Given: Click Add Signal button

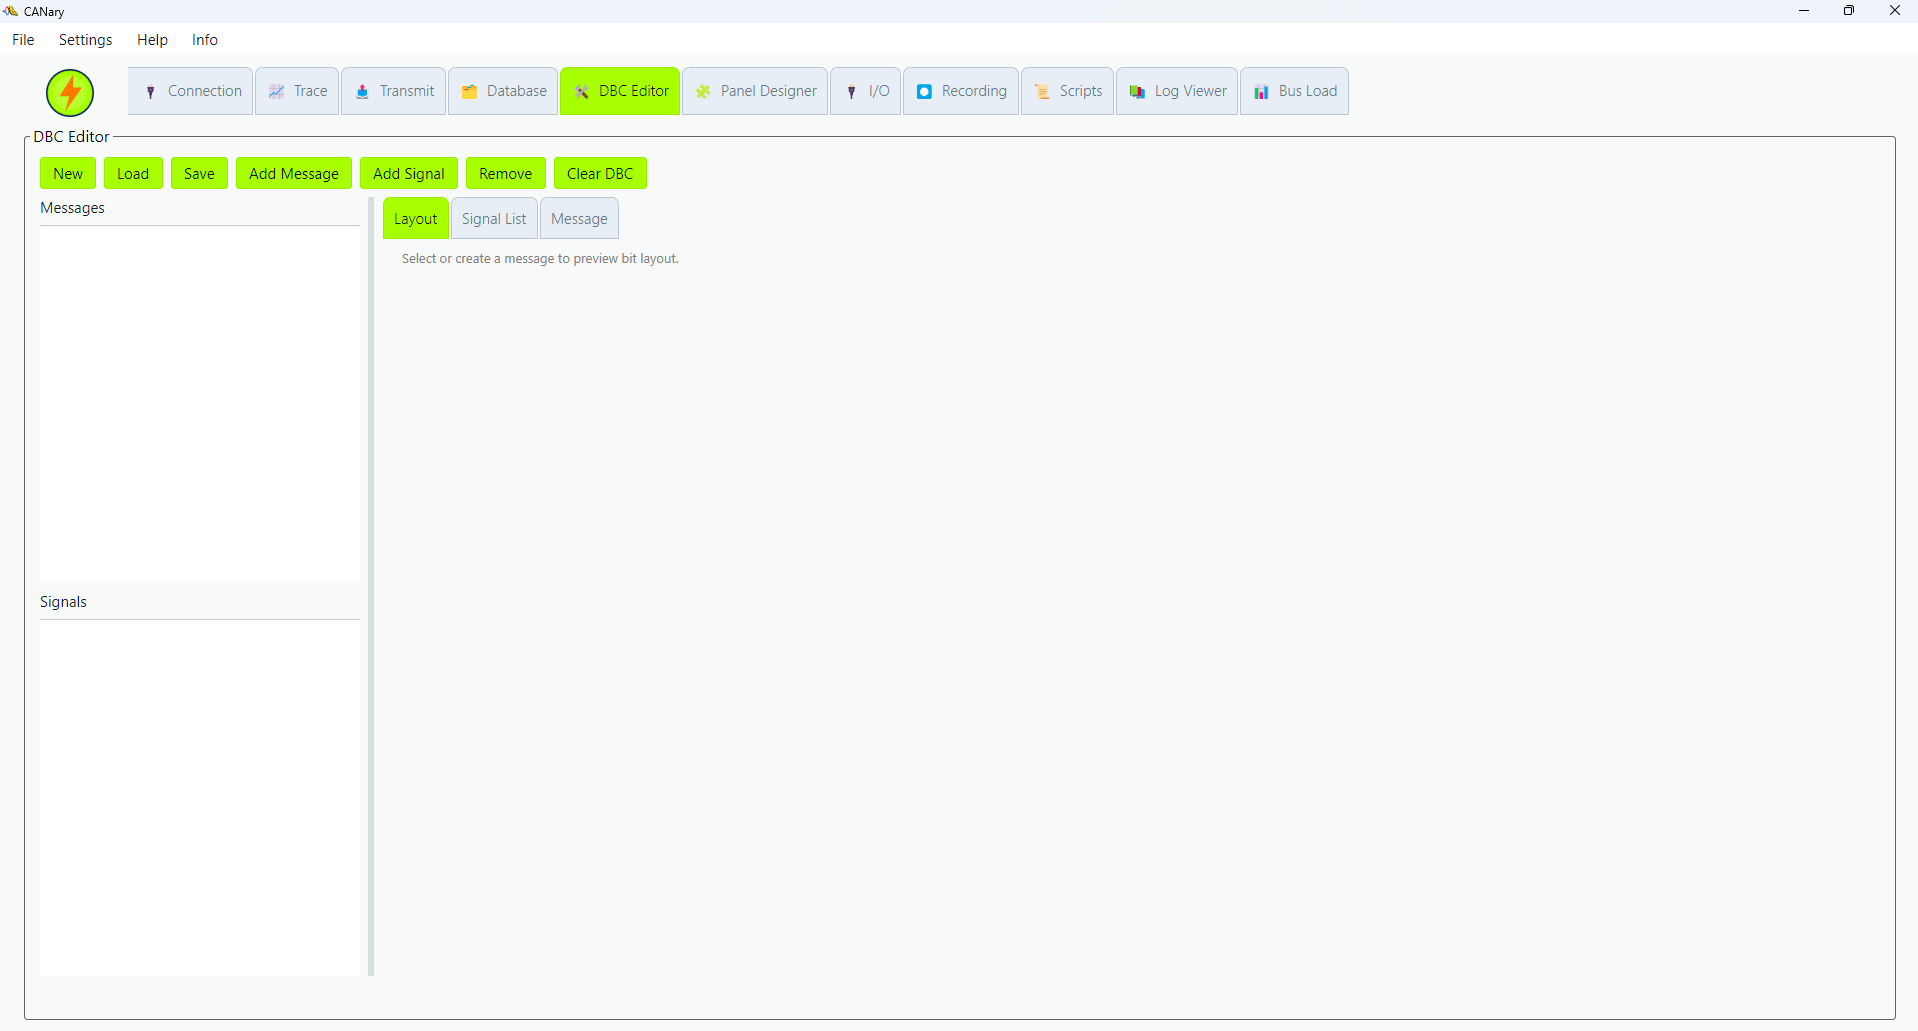Looking at the screenshot, I should (x=409, y=173).
